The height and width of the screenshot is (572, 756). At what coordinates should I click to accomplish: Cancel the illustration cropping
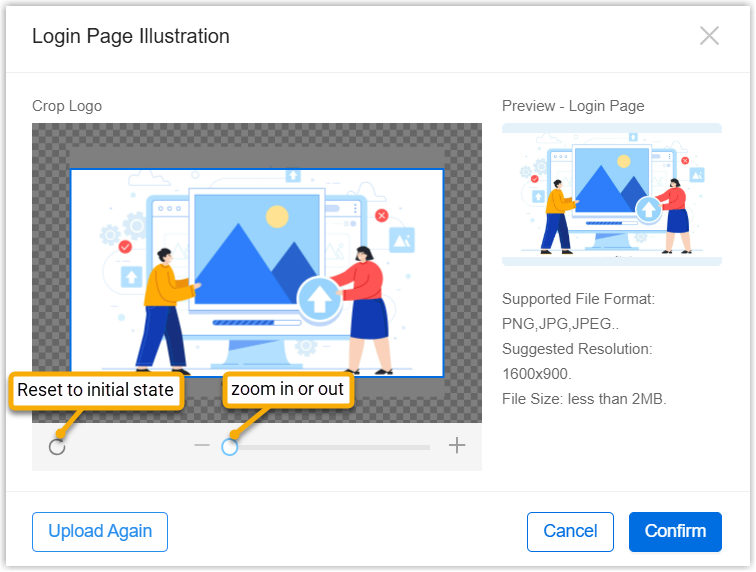[x=570, y=531]
